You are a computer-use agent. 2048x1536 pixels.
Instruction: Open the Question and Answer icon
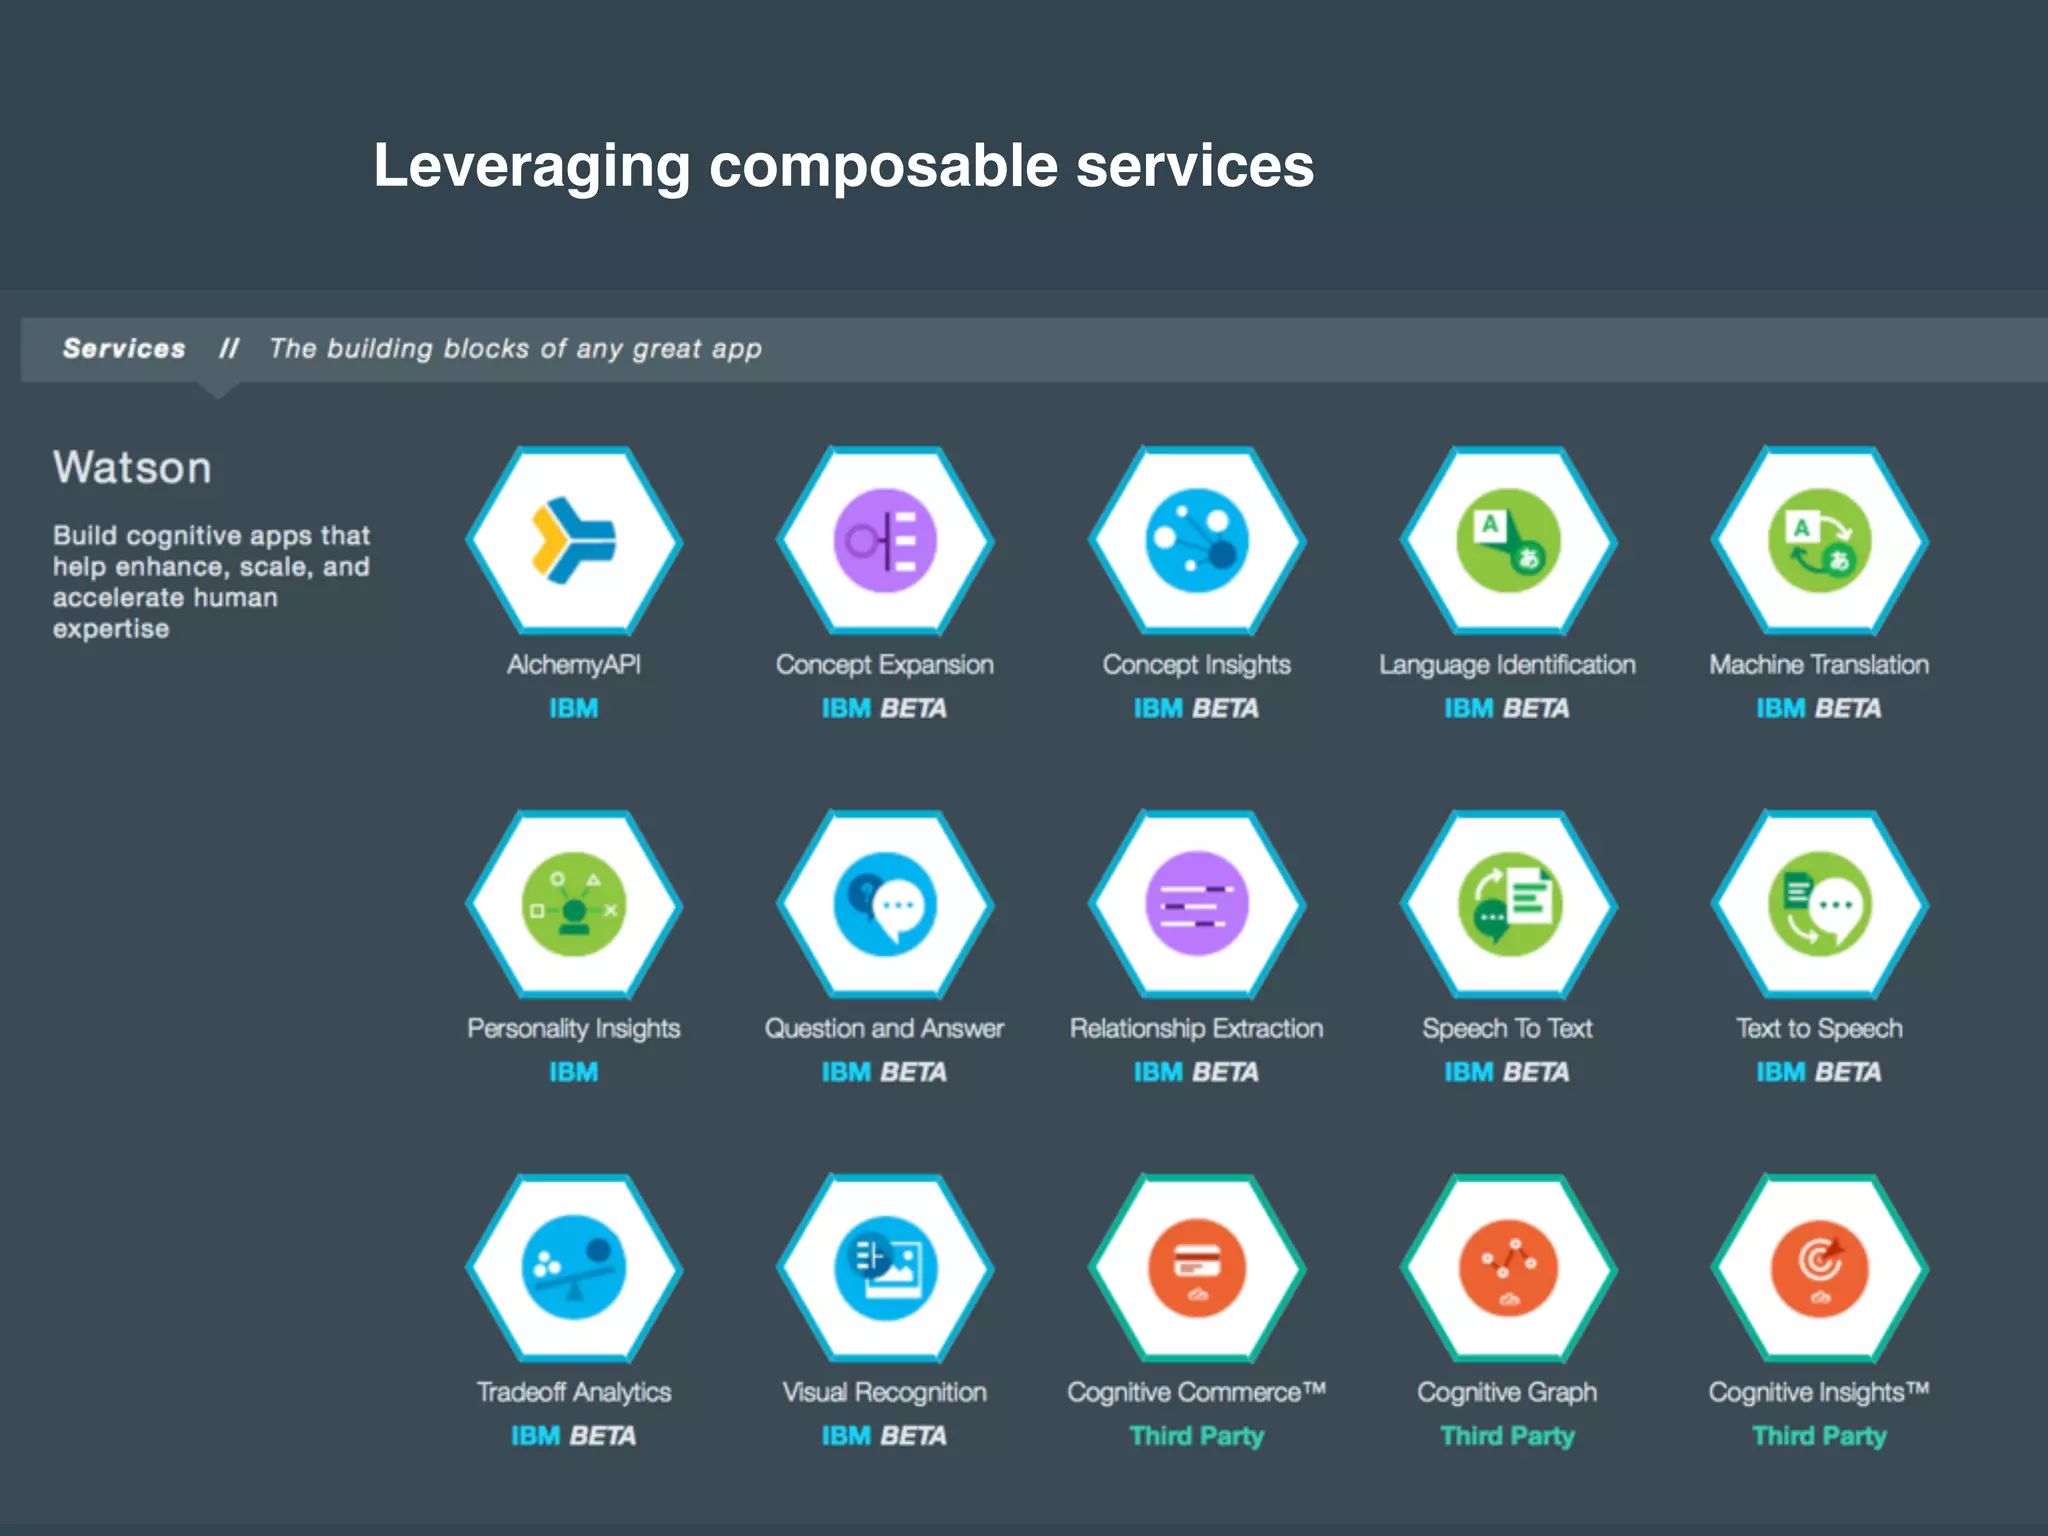tap(885, 905)
